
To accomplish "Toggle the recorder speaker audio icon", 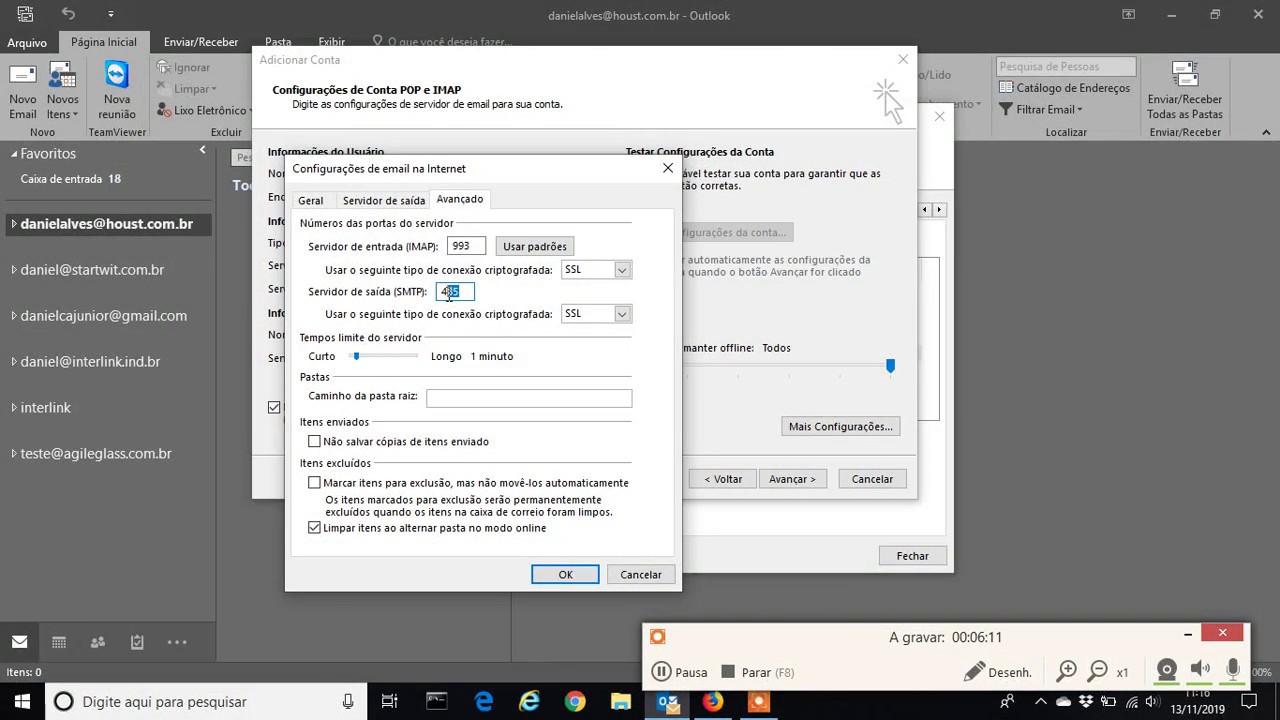I will coord(1200,671).
